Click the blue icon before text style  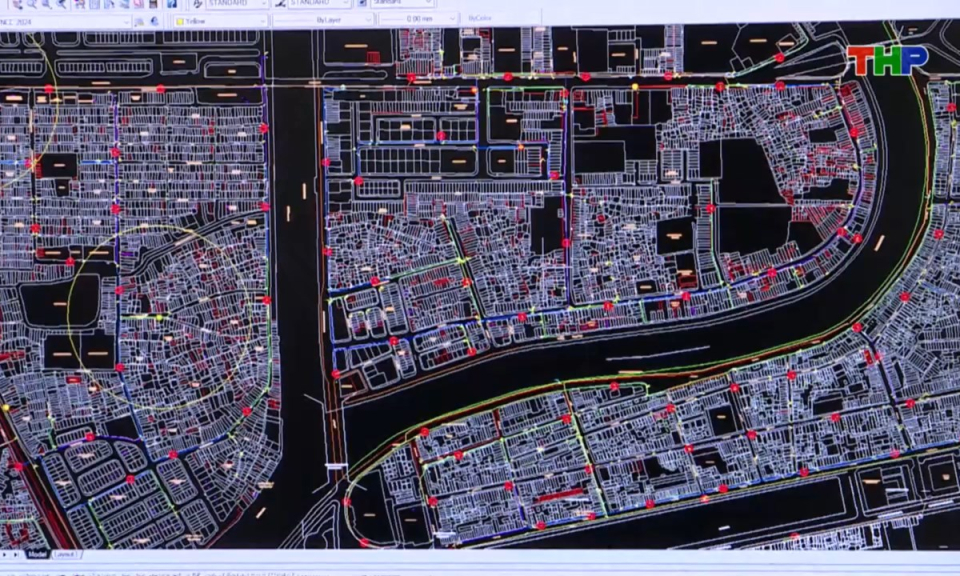point(172,4)
